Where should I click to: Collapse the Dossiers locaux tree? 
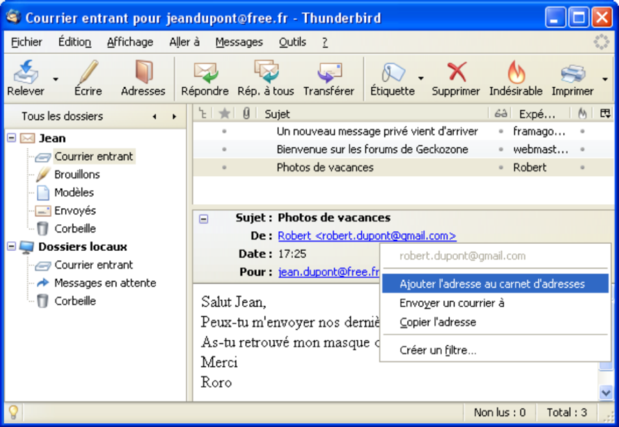(x=11, y=247)
